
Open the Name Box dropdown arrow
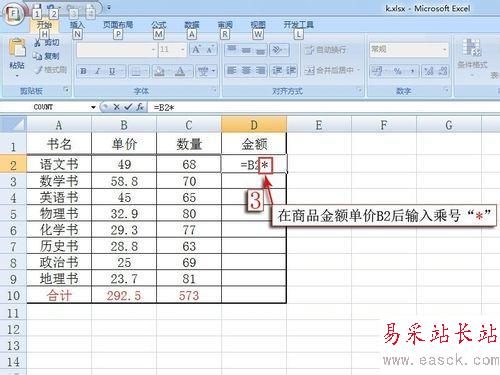93,107
